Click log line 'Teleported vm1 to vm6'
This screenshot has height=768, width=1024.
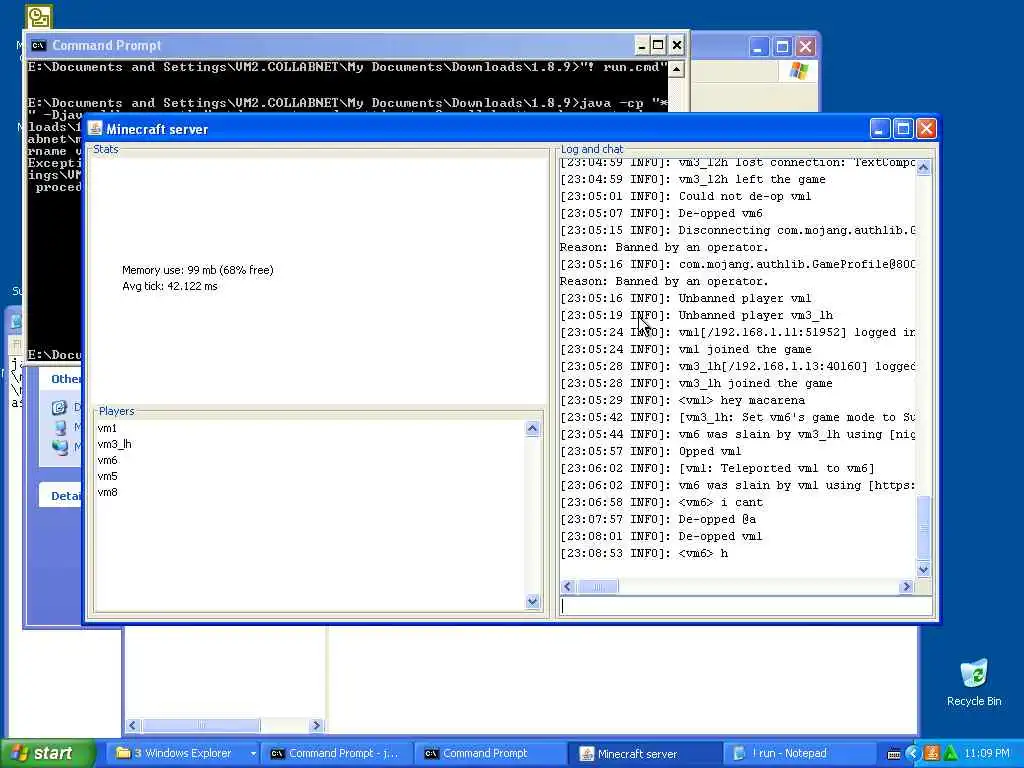click(x=717, y=468)
